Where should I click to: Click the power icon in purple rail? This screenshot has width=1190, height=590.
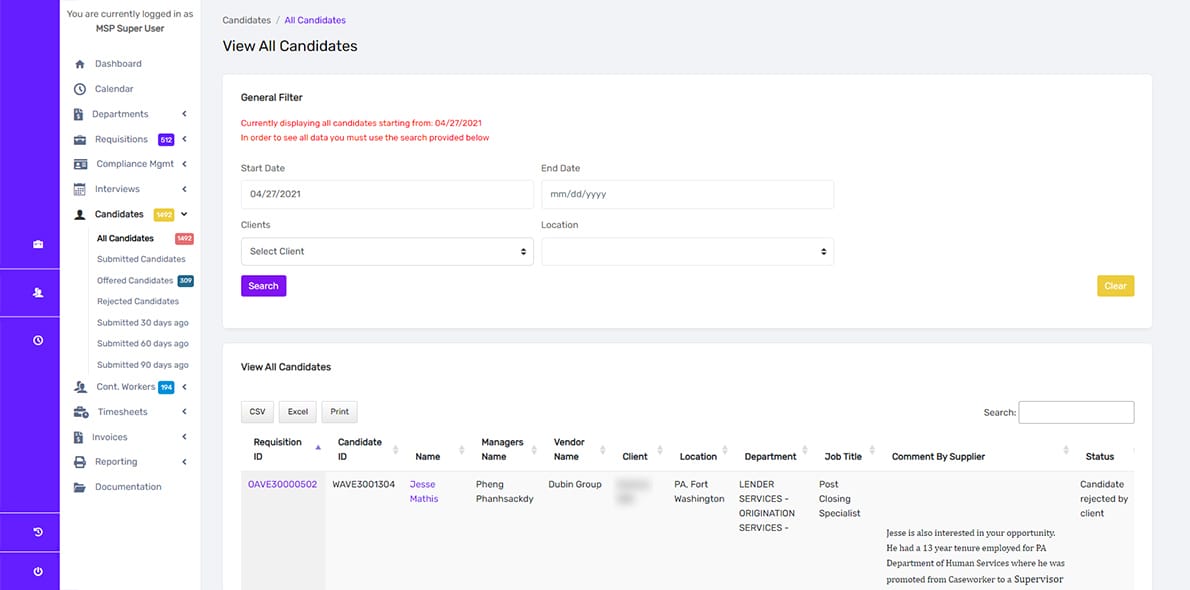(x=38, y=571)
